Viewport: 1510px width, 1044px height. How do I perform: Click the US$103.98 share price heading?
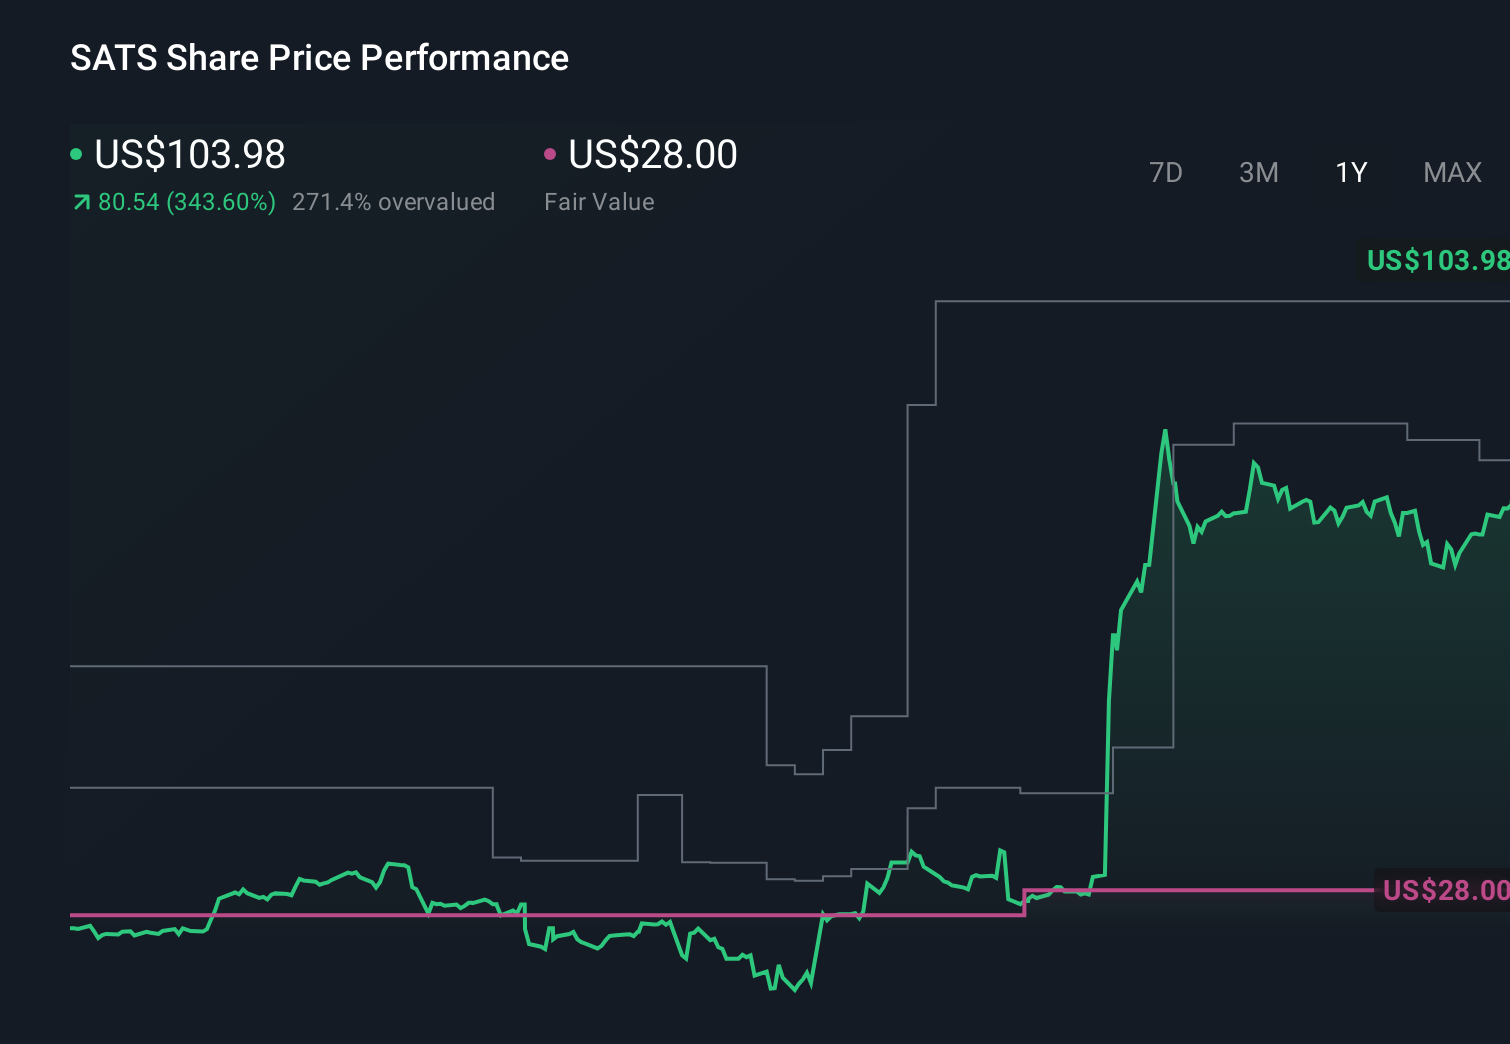190,155
